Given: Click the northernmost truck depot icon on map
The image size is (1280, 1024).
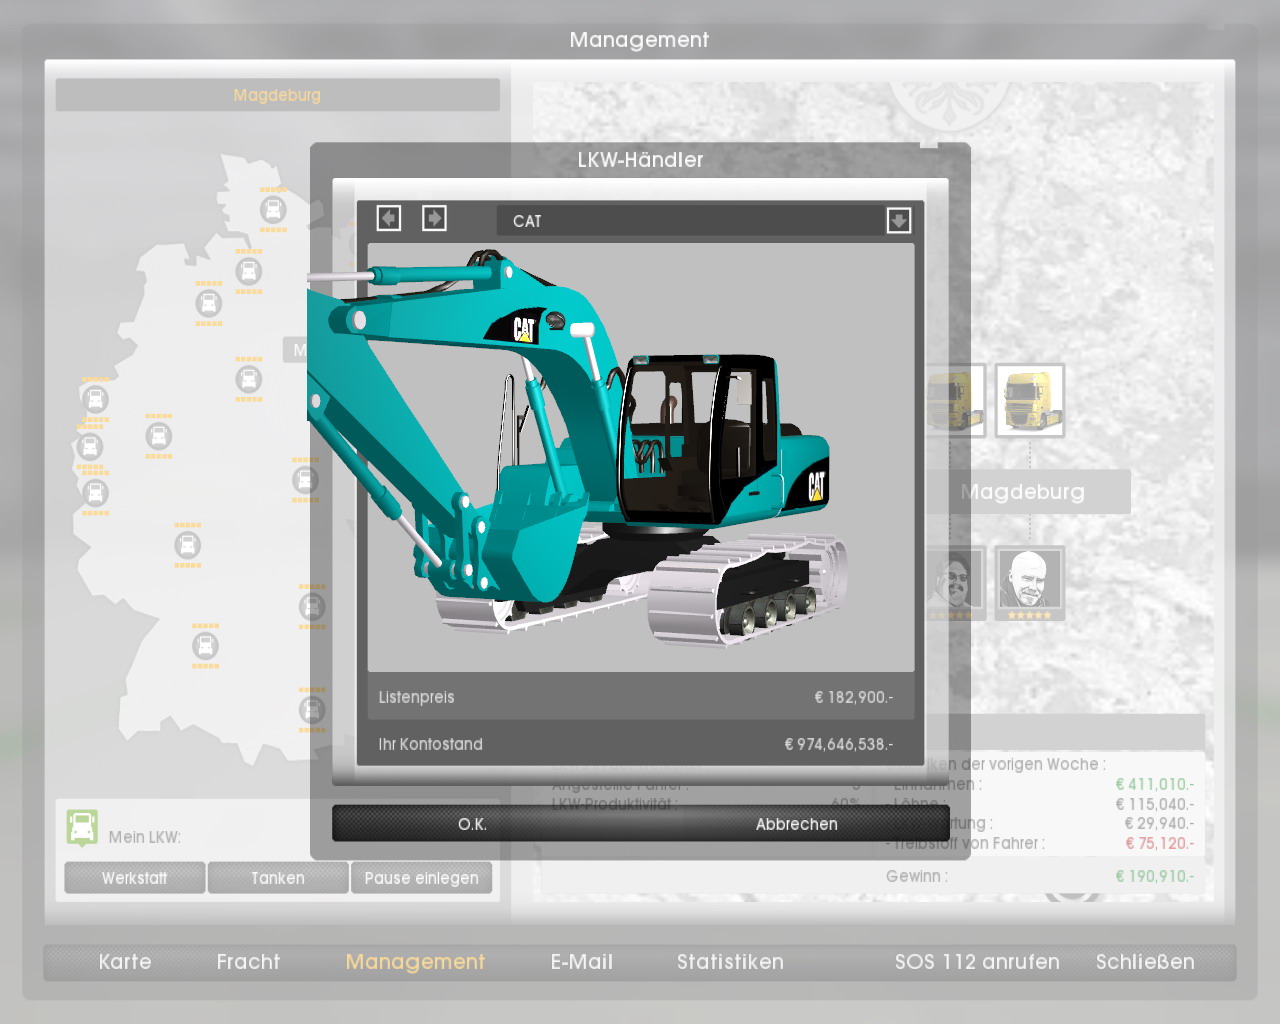Looking at the screenshot, I should pos(273,210).
